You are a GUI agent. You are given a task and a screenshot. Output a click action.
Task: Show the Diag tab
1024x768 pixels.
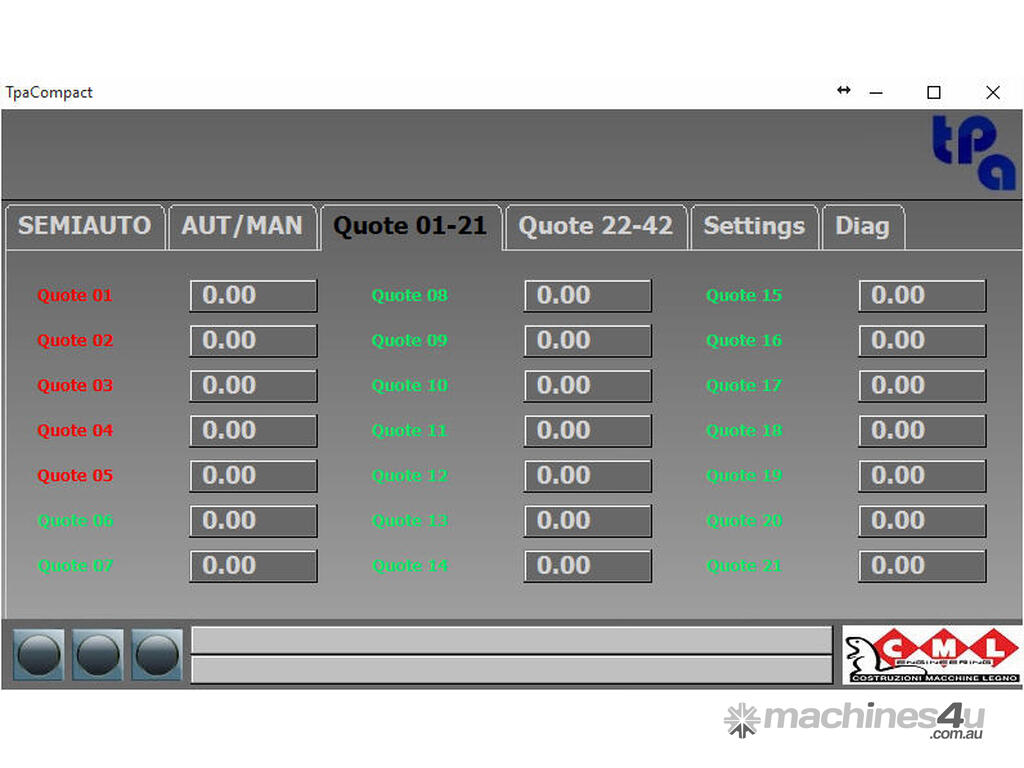tap(862, 226)
